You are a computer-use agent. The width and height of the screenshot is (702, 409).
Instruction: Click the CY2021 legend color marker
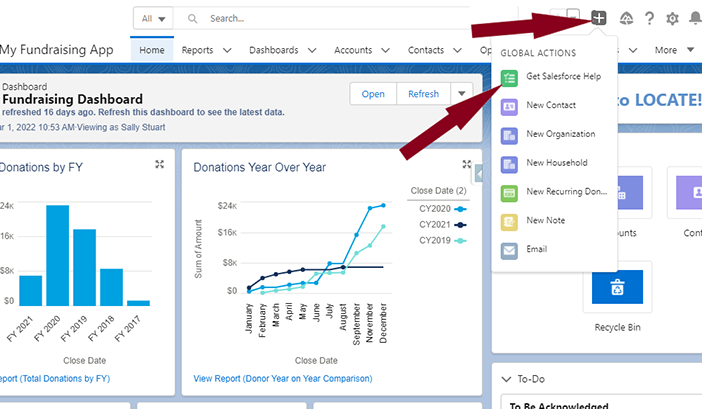pyautogui.click(x=460, y=225)
